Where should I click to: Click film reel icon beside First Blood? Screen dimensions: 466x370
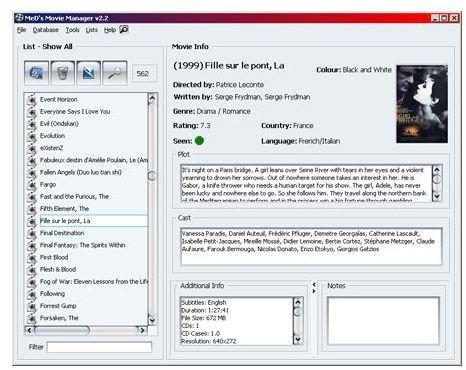(x=32, y=258)
